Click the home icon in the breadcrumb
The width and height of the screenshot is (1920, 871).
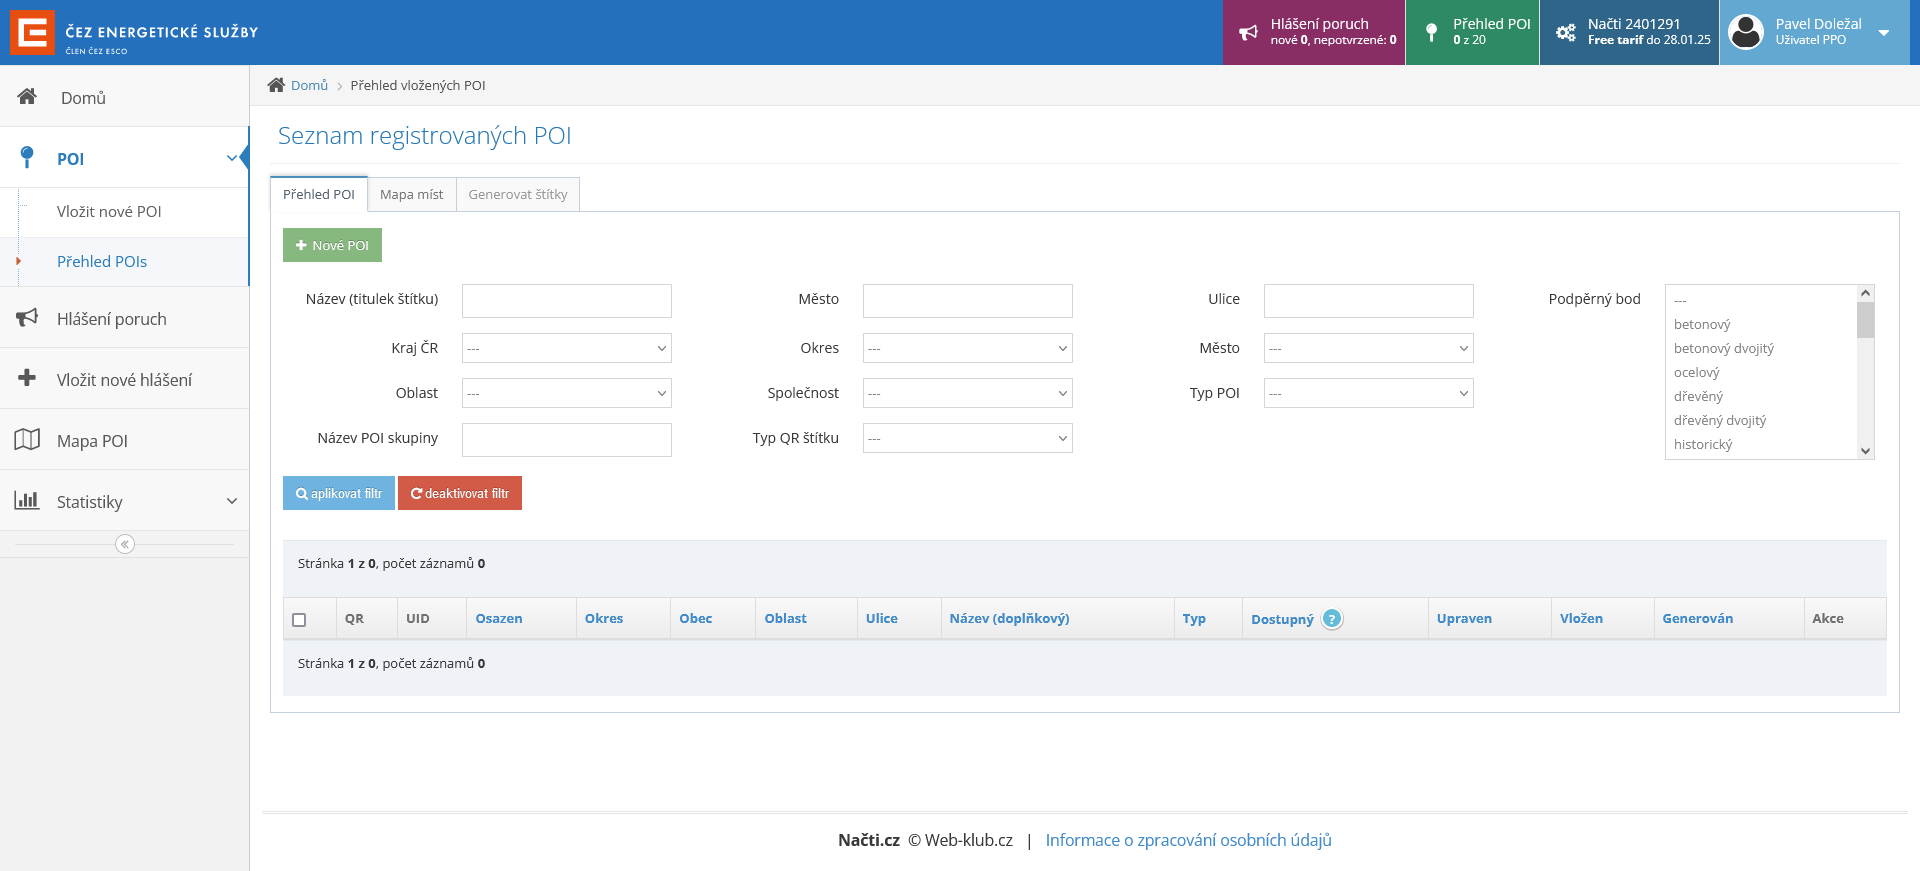[276, 85]
